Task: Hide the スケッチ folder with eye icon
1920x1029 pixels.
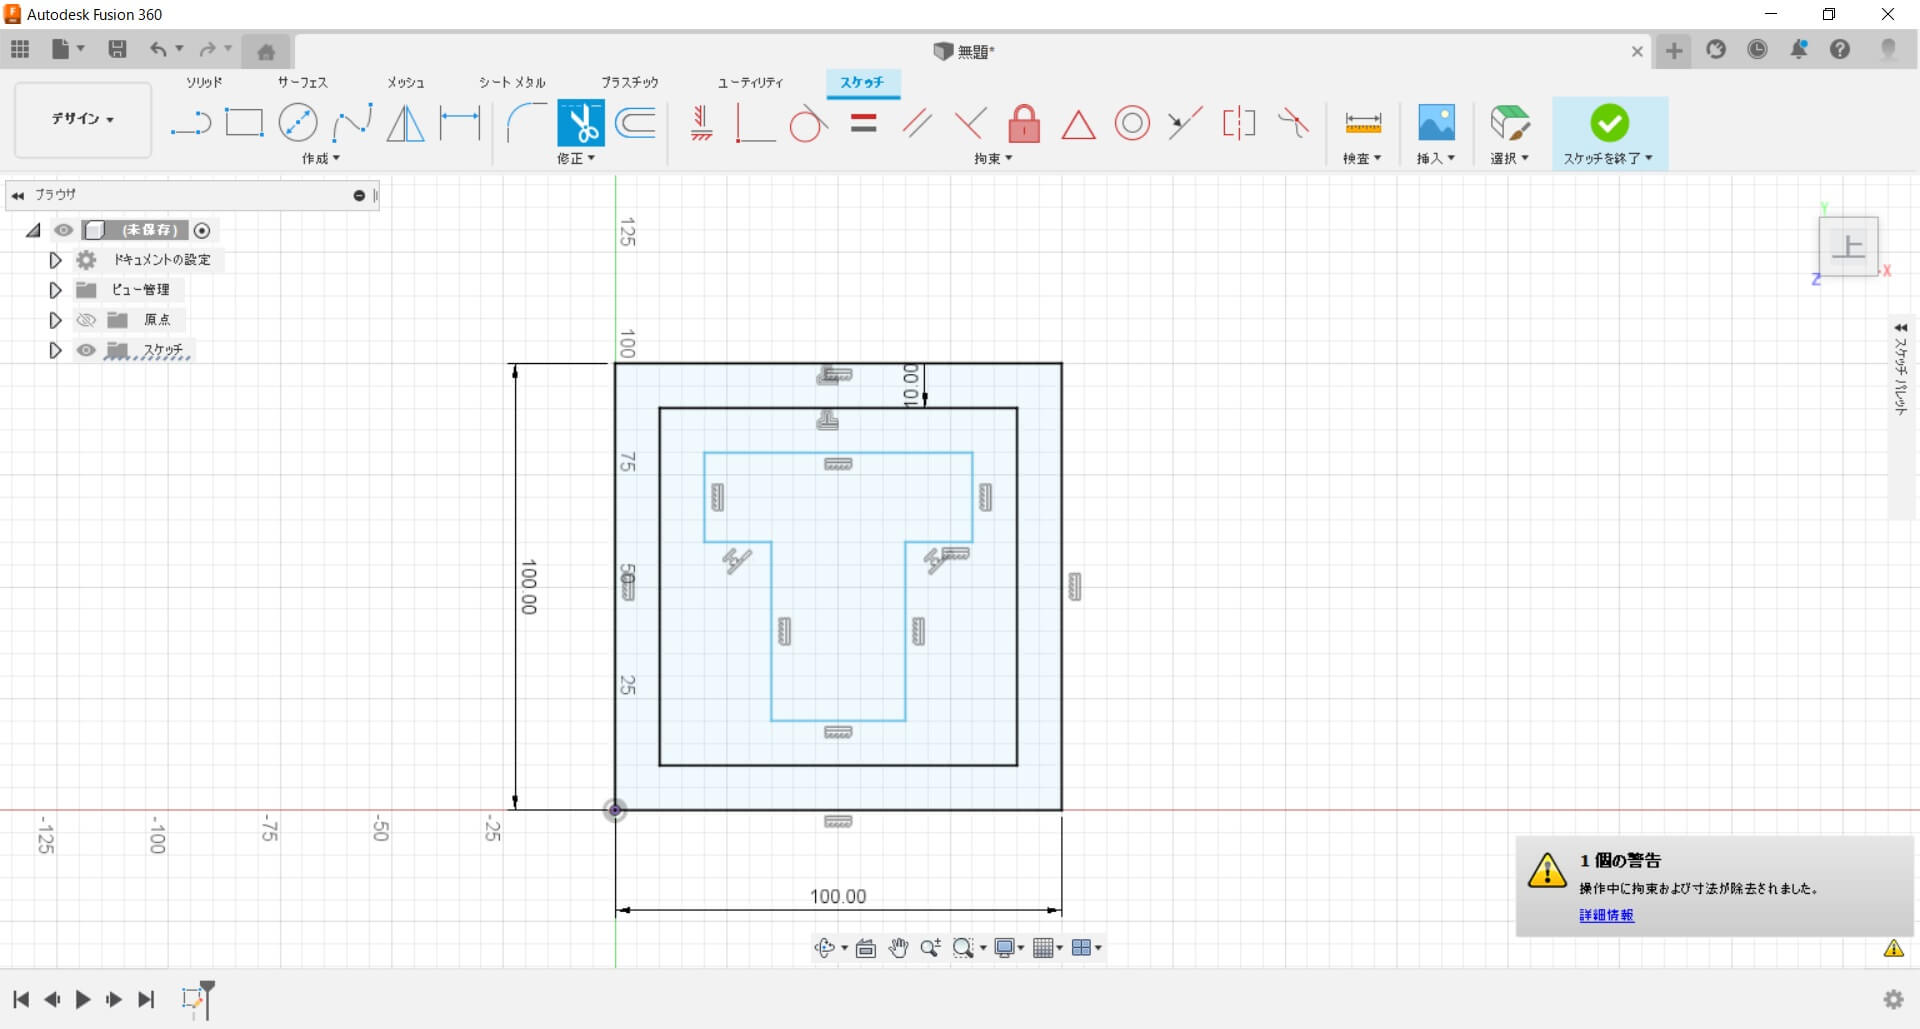Action: tap(87, 350)
